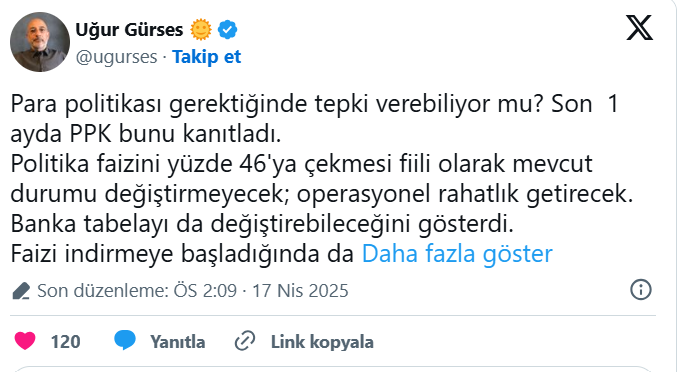Open the 17 Nis 2025 timestamp
Viewport: 677px width, 372px height.
[x=300, y=291]
